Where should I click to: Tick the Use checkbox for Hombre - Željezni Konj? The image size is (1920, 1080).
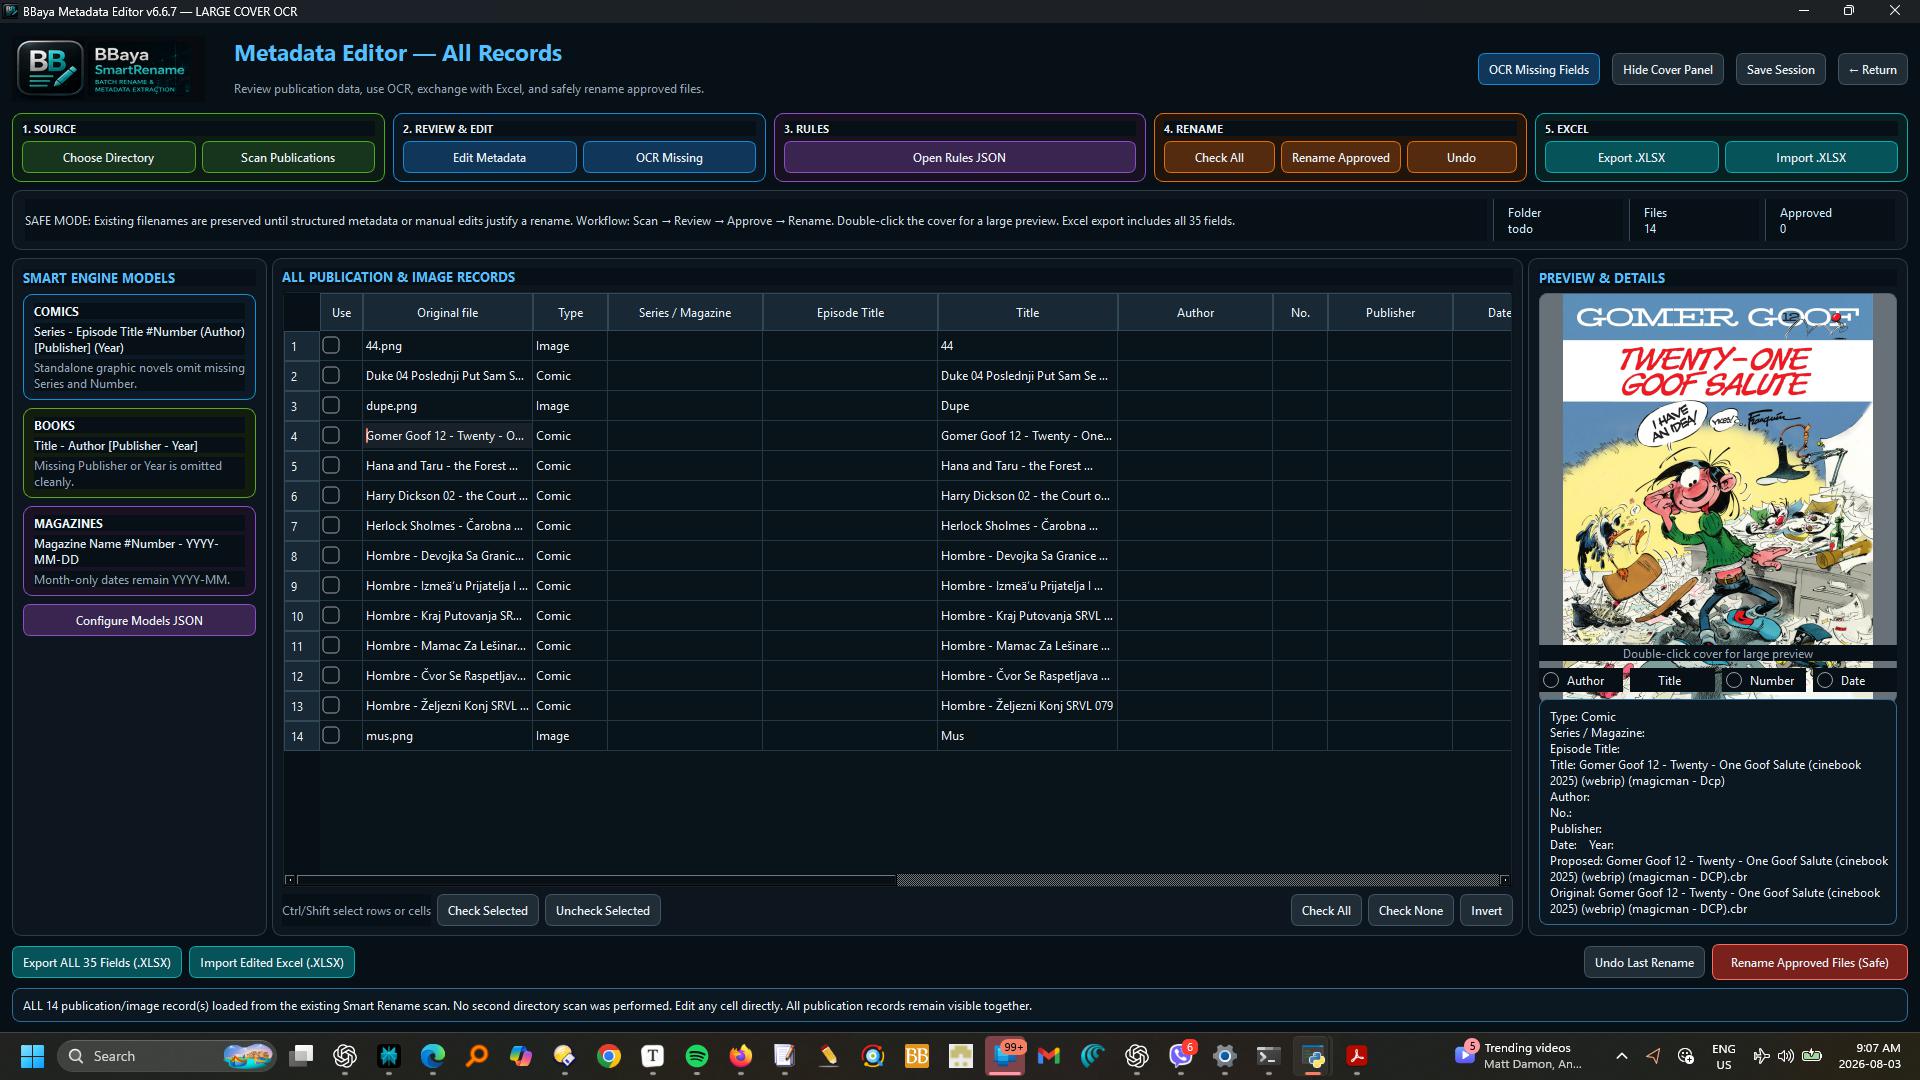(331, 705)
